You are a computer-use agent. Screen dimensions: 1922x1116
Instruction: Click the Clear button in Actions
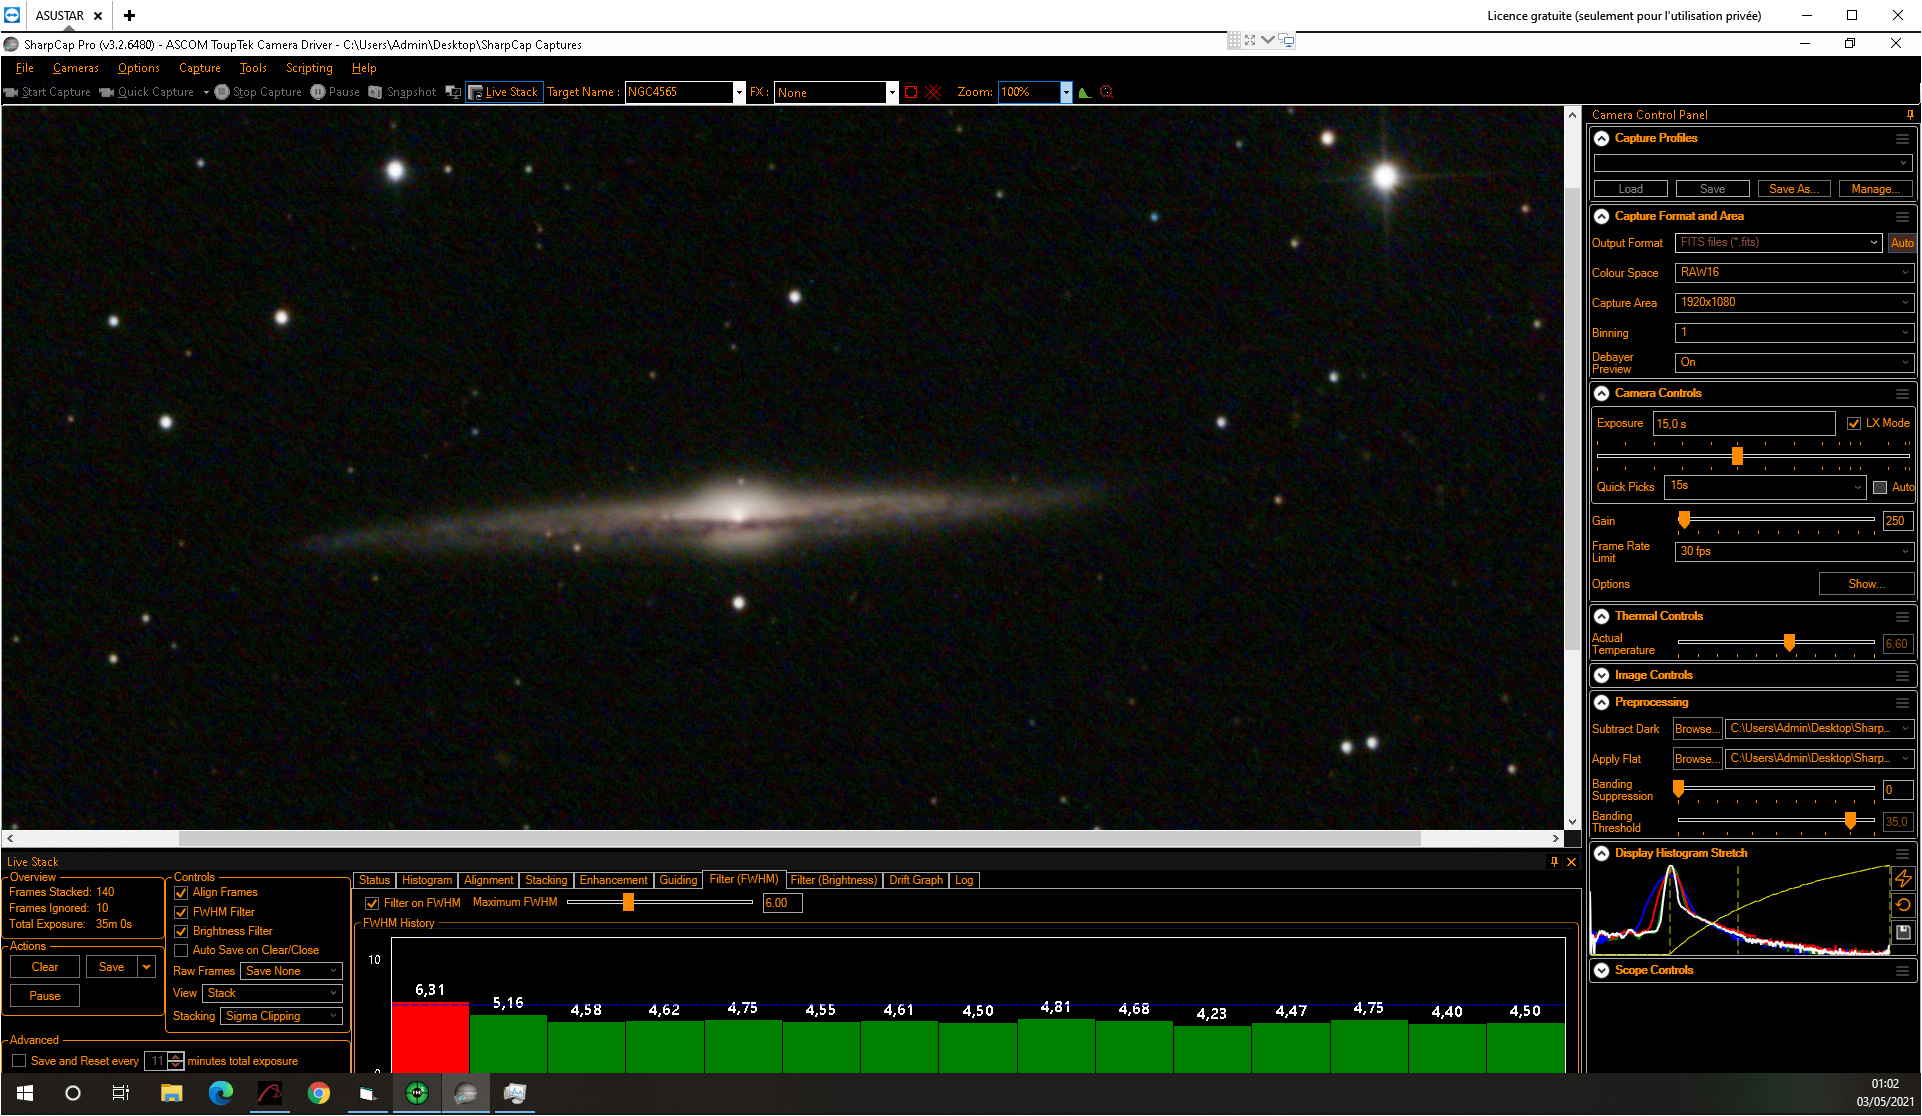tap(45, 967)
